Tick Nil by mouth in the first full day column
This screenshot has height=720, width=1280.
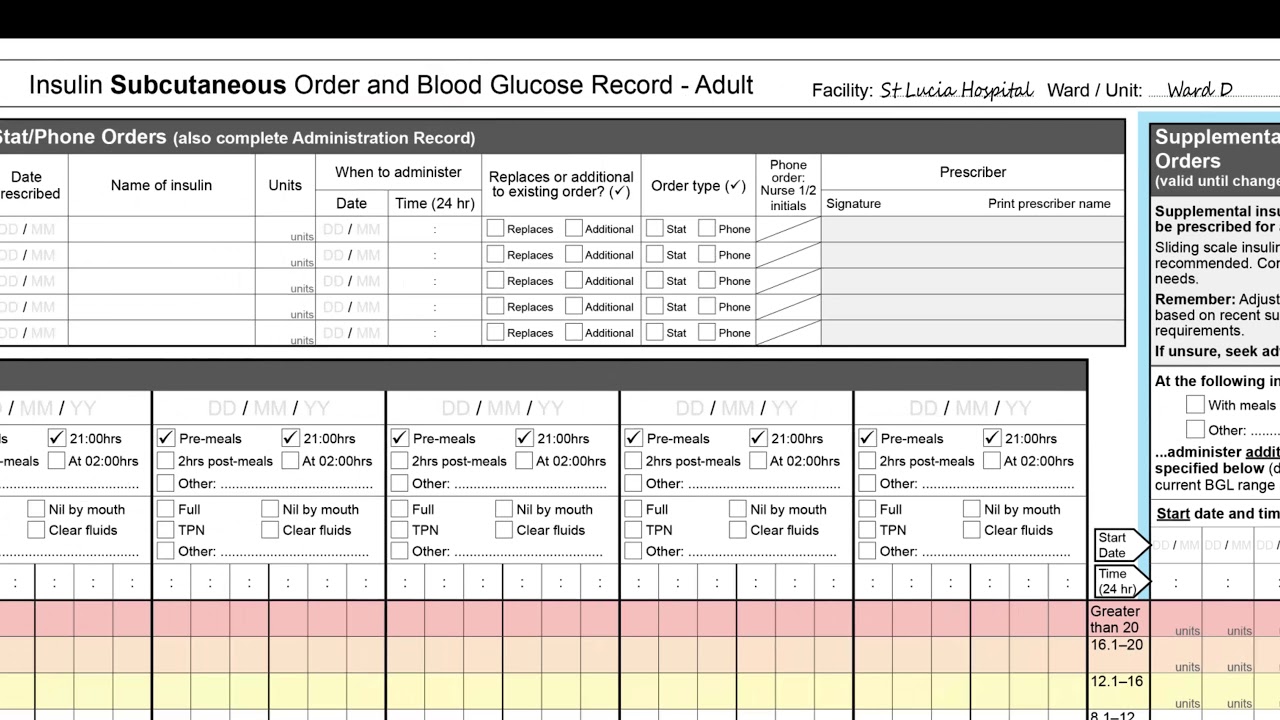(270, 509)
